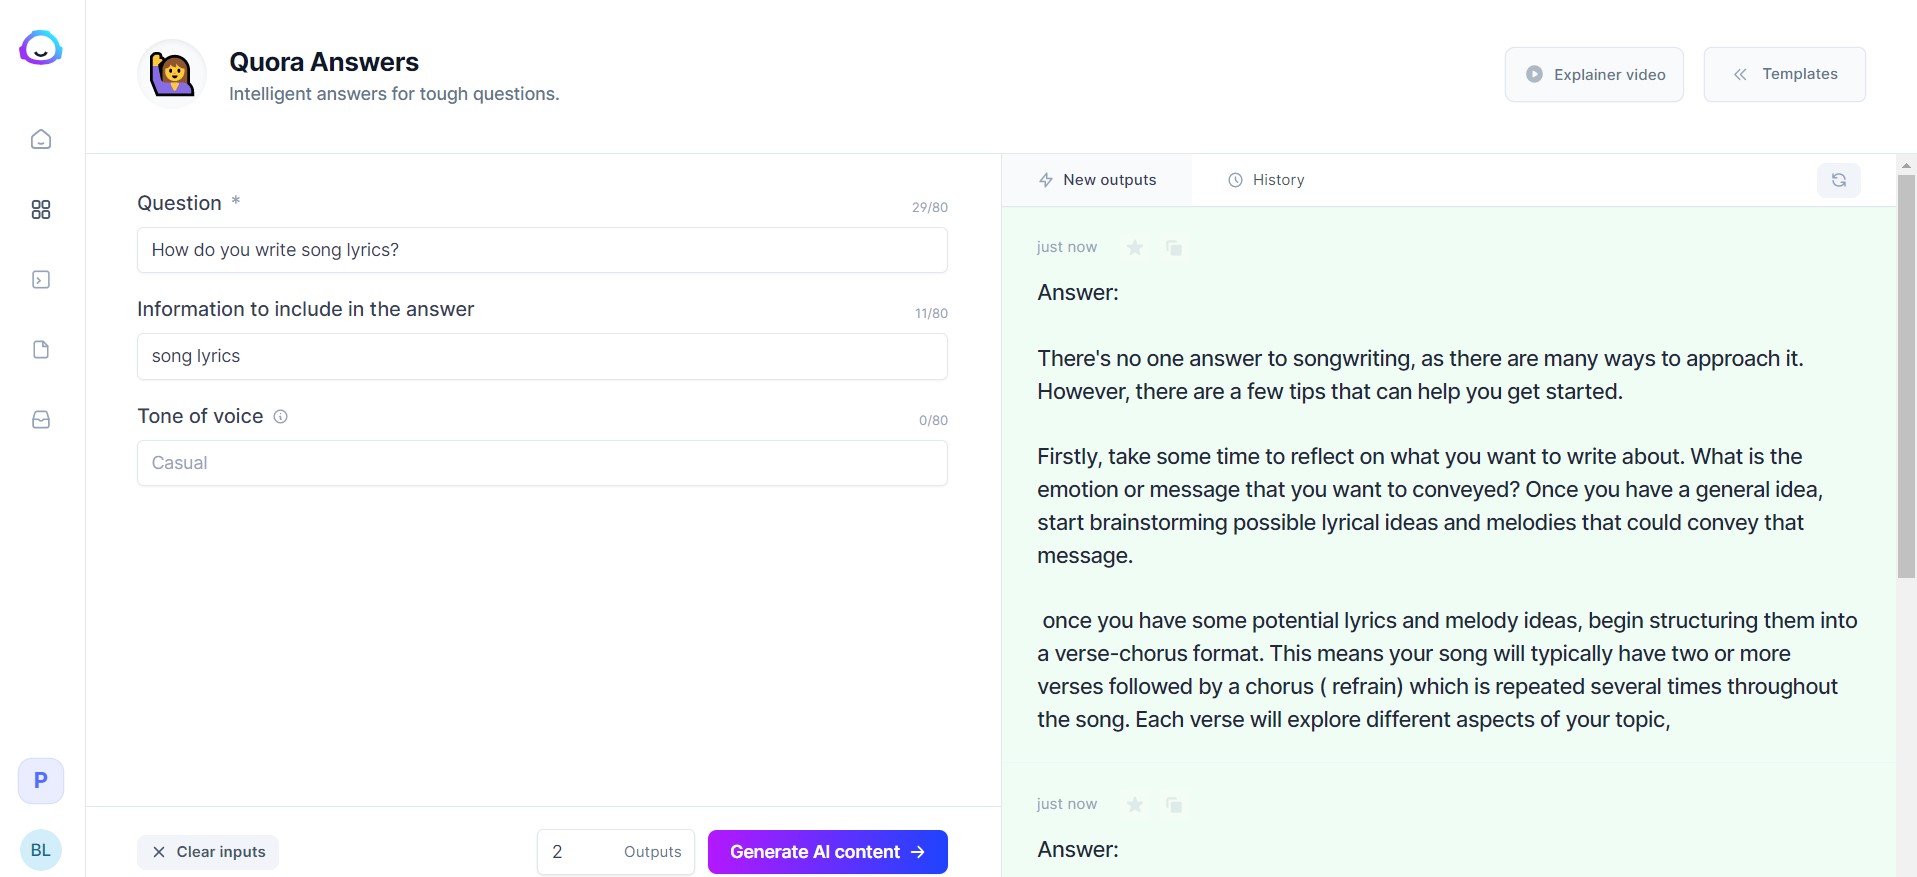This screenshot has height=877, width=1917.
Task: Click the scrollbar up arrow
Action: tap(1906, 165)
